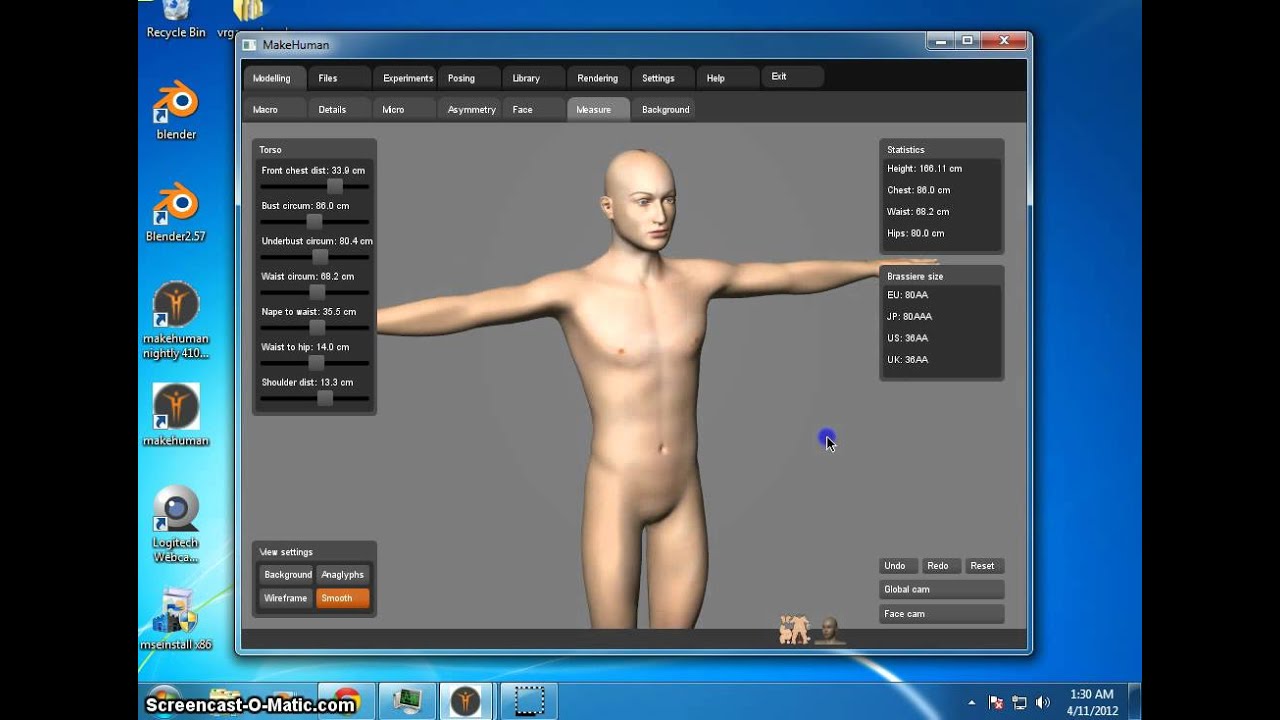Click the JP: 80AAA brassiere size
Screen dimensions: 1280x720
tap(909, 316)
